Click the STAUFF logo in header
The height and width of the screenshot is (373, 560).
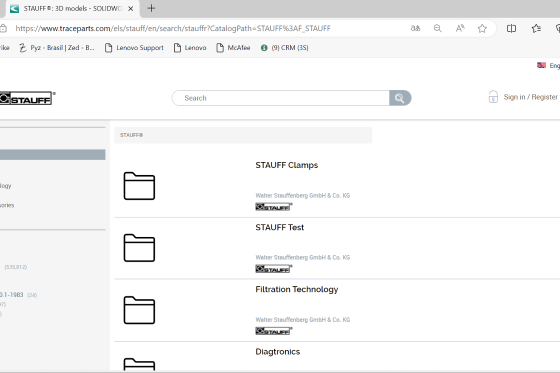pyautogui.click(x=27, y=98)
